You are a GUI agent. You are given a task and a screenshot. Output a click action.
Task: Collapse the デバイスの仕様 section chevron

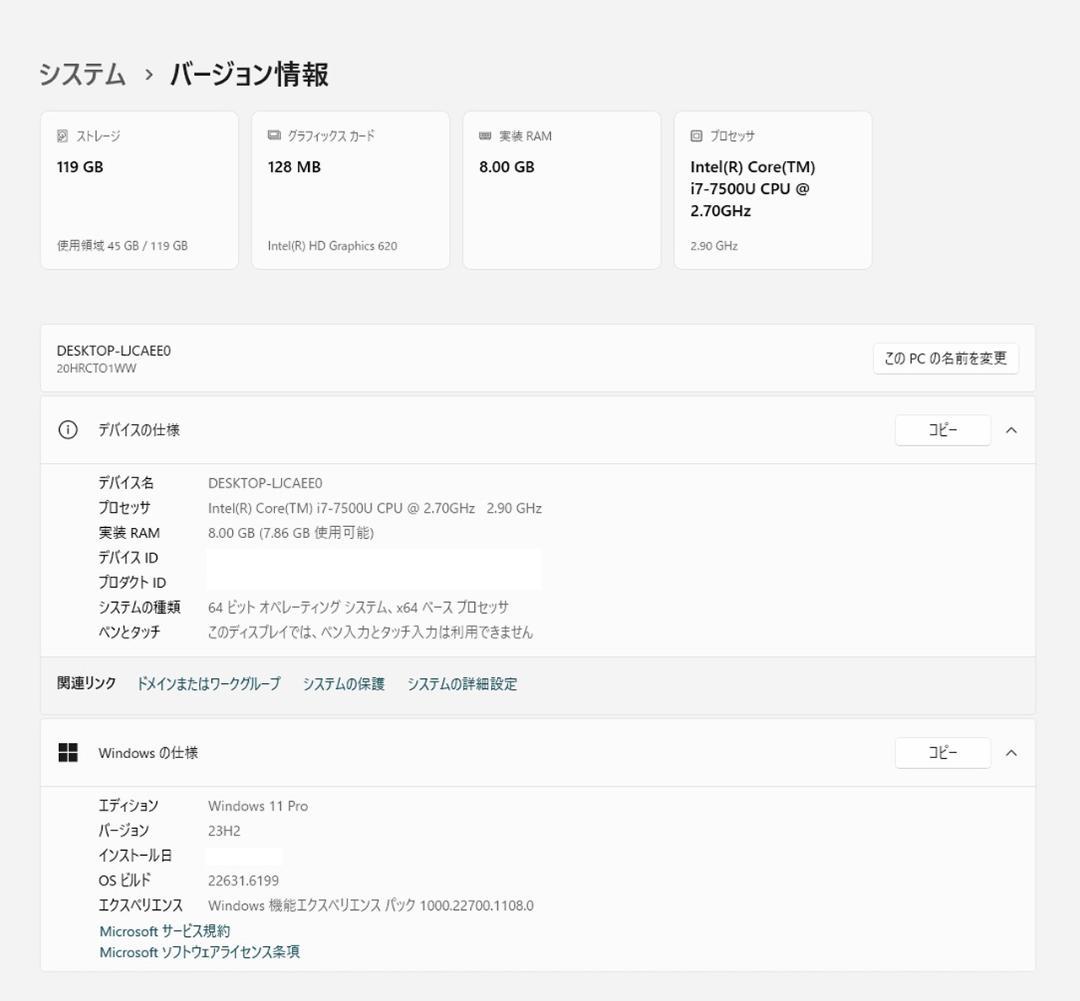point(1011,430)
